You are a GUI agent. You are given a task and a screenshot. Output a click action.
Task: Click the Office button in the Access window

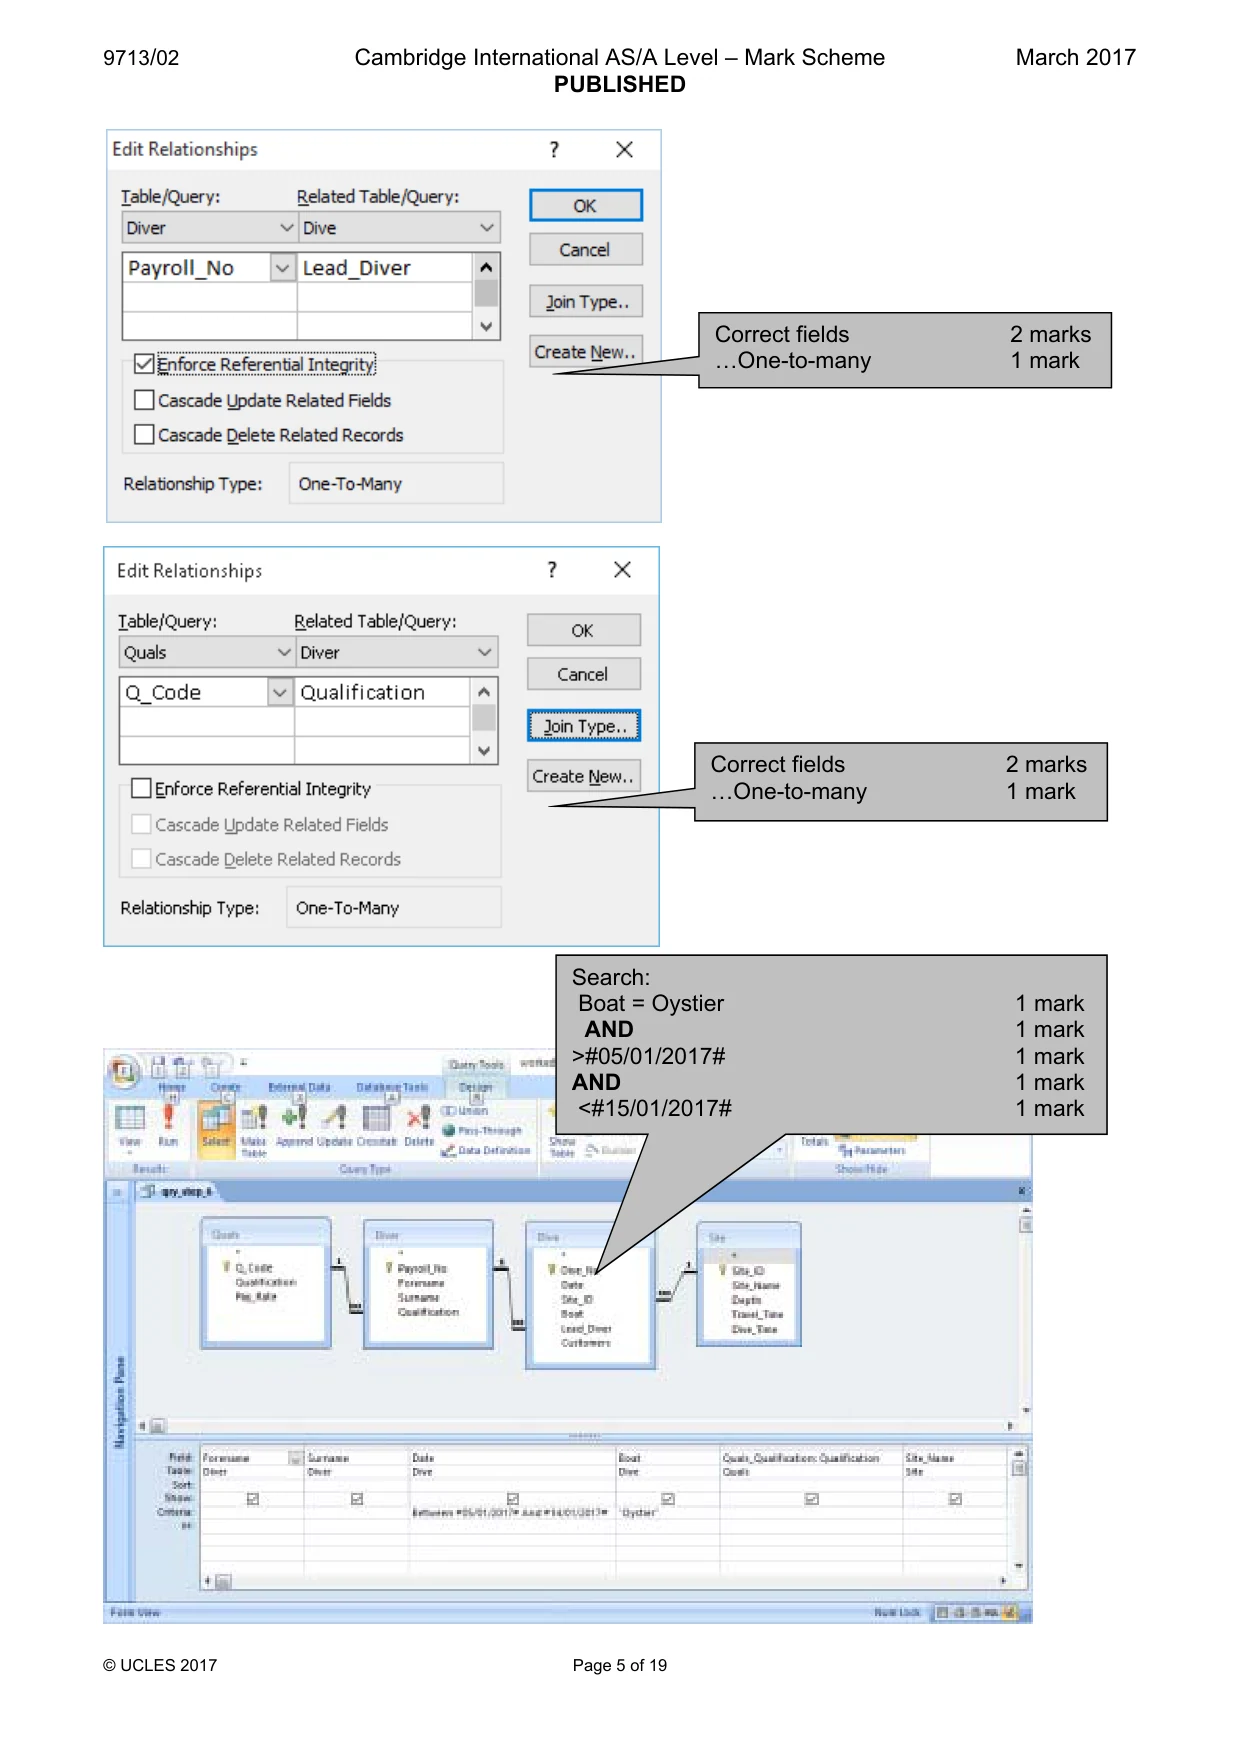pyautogui.click(x=124, y=1073)
